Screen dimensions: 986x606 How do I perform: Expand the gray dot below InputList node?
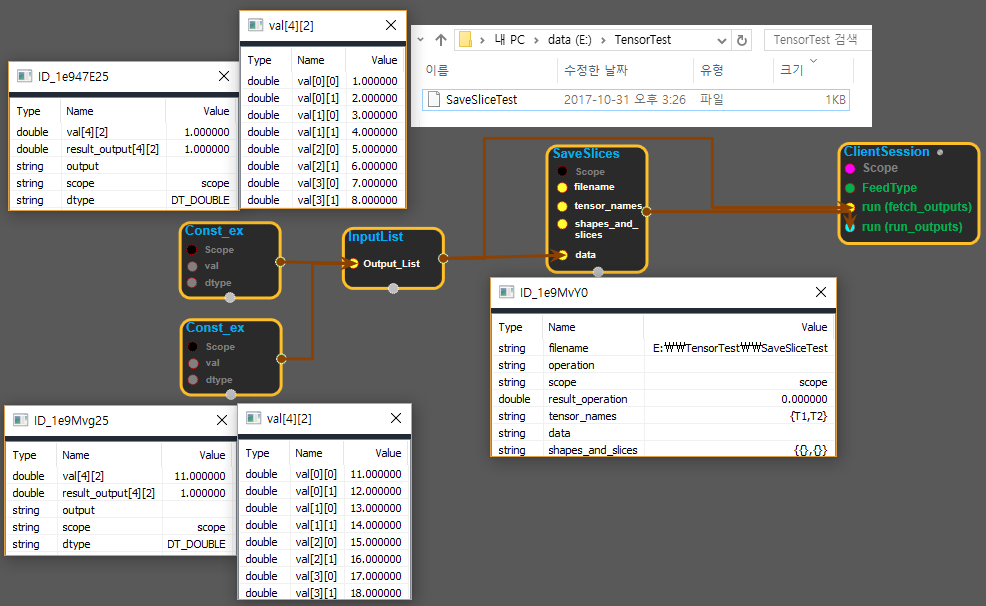[x=393, y=288]
